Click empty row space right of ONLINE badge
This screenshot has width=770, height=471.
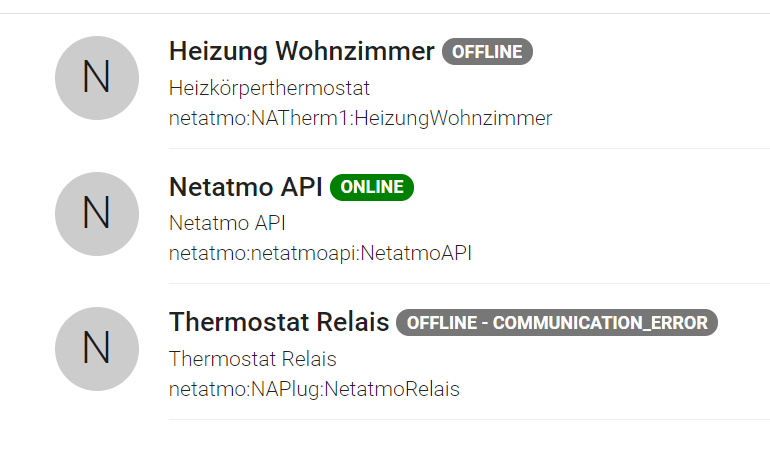[x=589, y=187]
